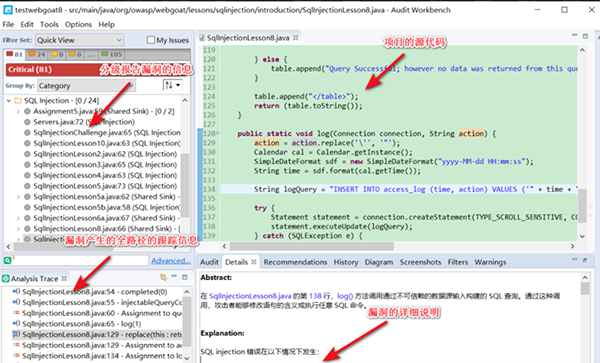
Task: Select the ellipsis tab in the severity bar
Action: pyautogui.click(x=91, y=55)
